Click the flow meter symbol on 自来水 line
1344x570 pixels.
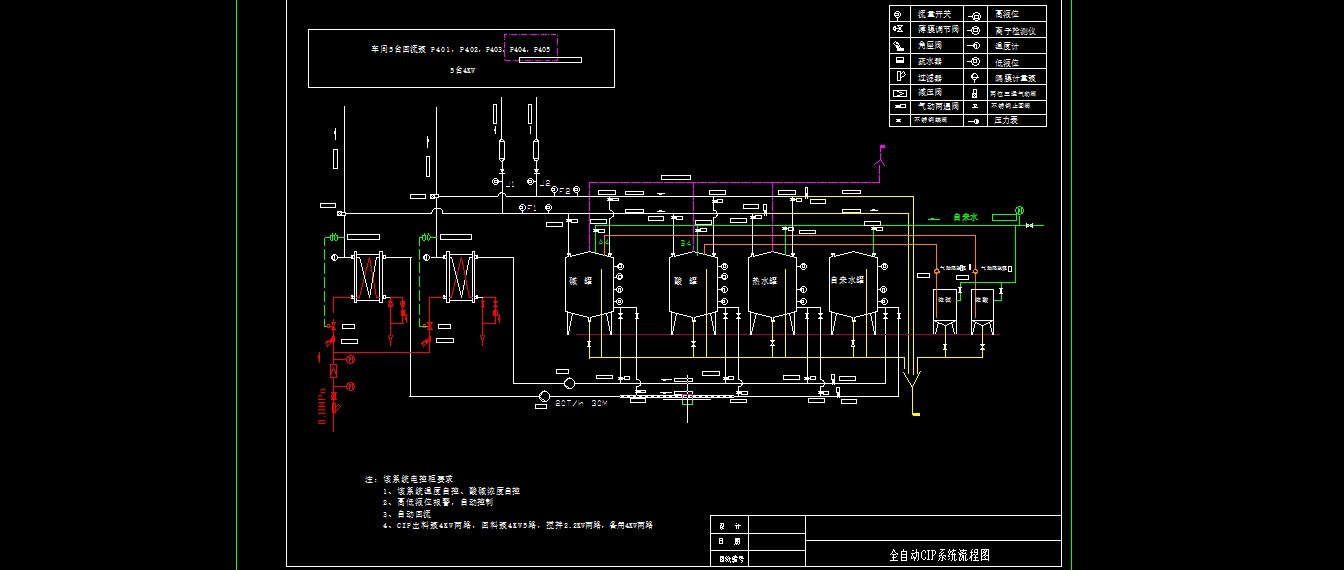[x=1020, y=210]
